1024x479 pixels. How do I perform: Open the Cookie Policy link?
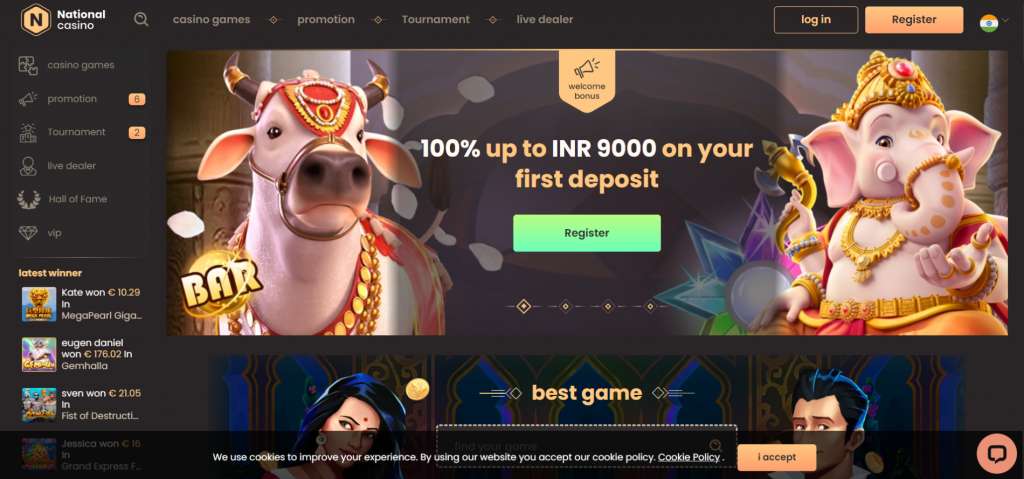[x=688, y=457]
